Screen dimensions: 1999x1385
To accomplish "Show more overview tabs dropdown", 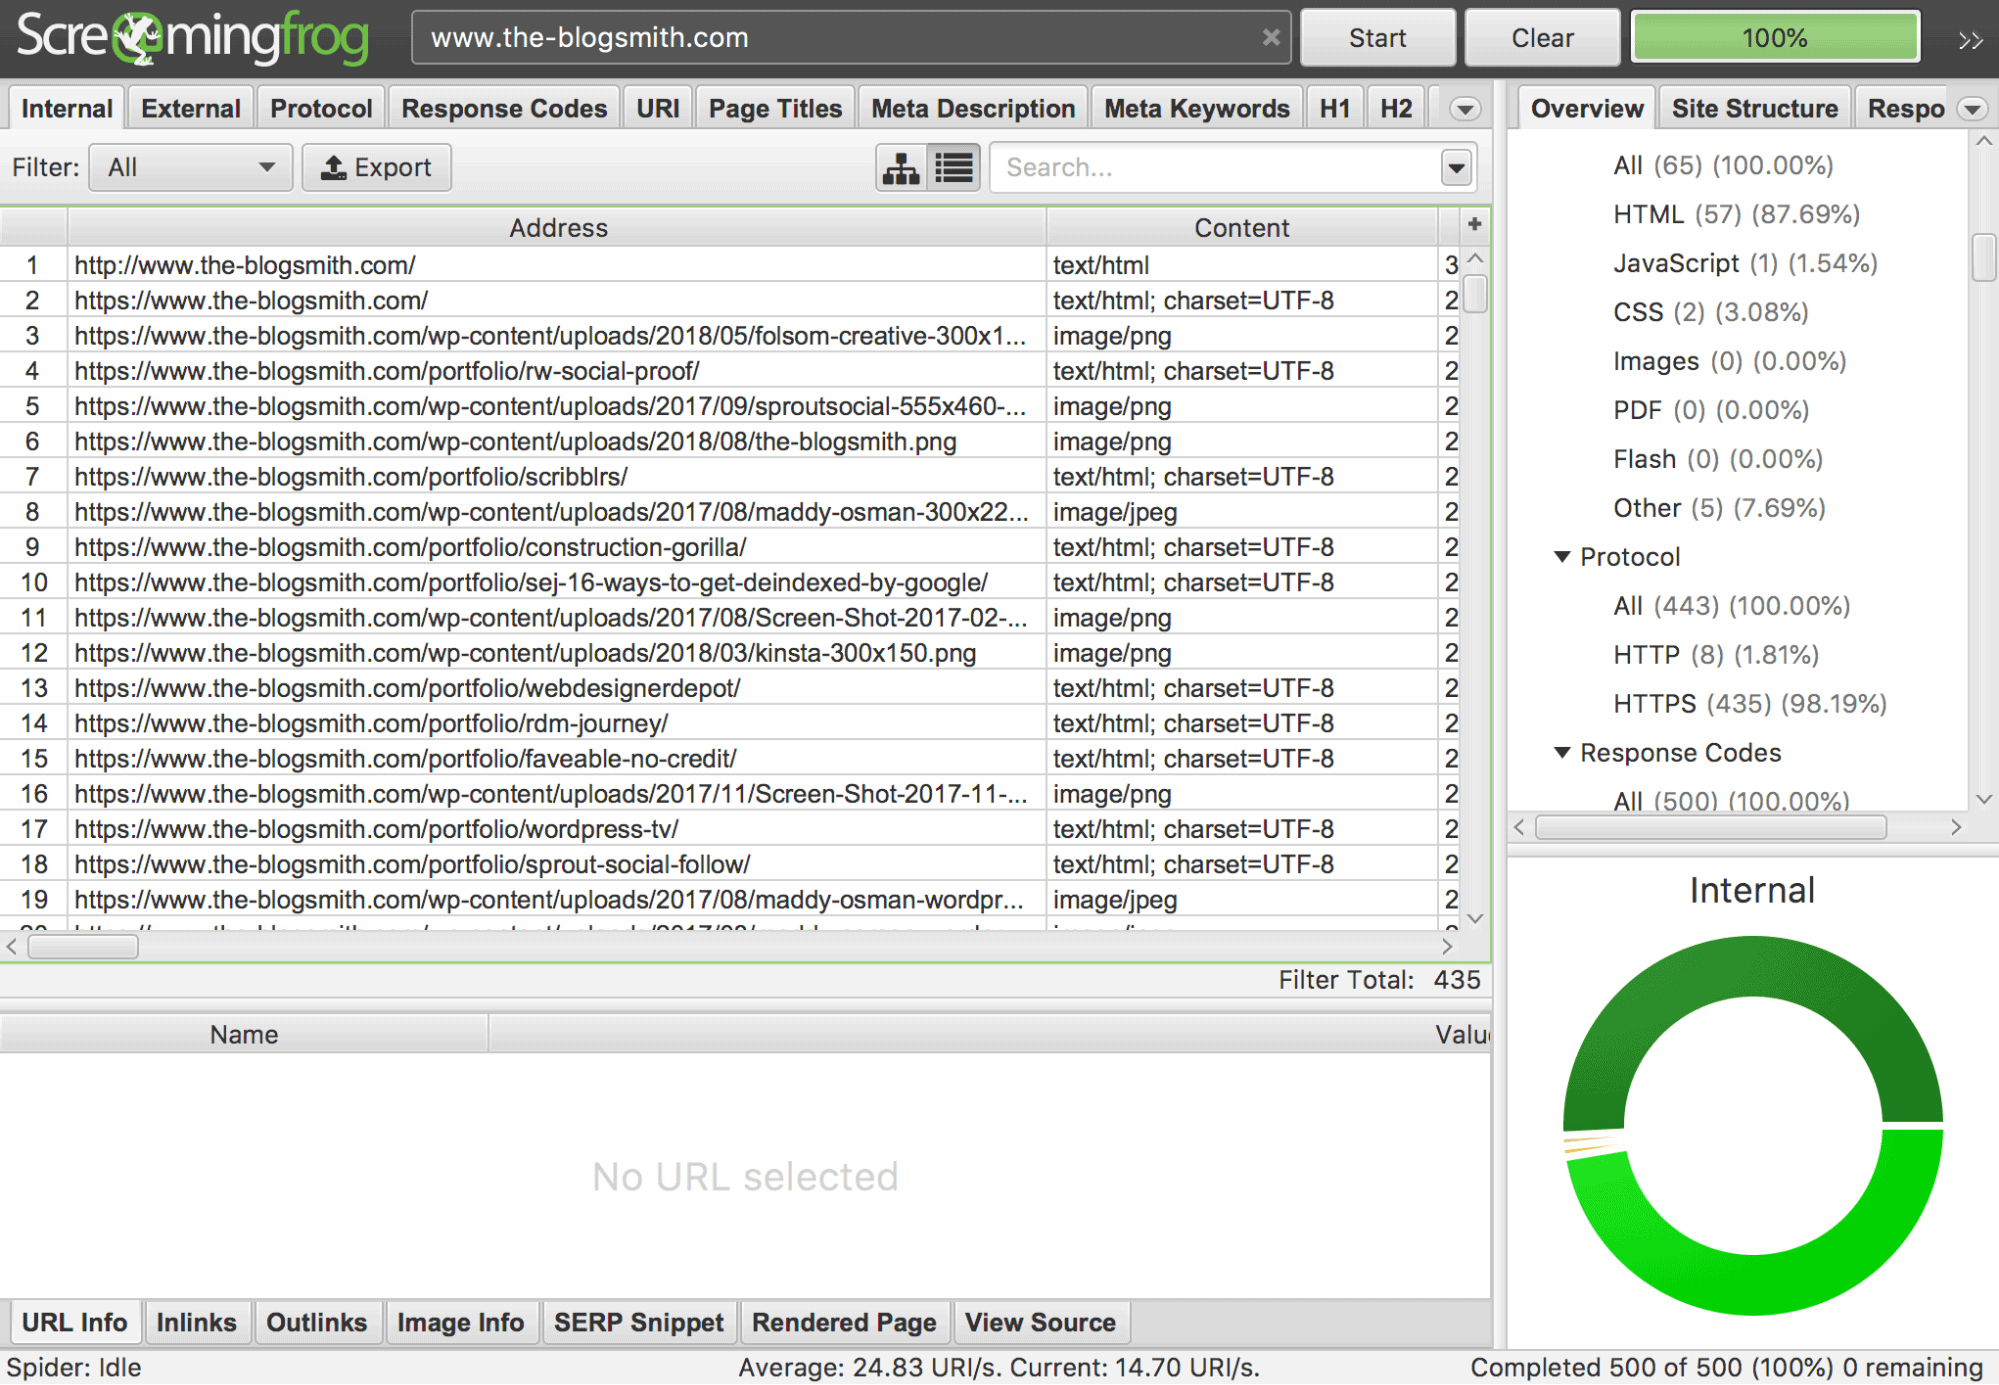I will (x=1972, y=109).
